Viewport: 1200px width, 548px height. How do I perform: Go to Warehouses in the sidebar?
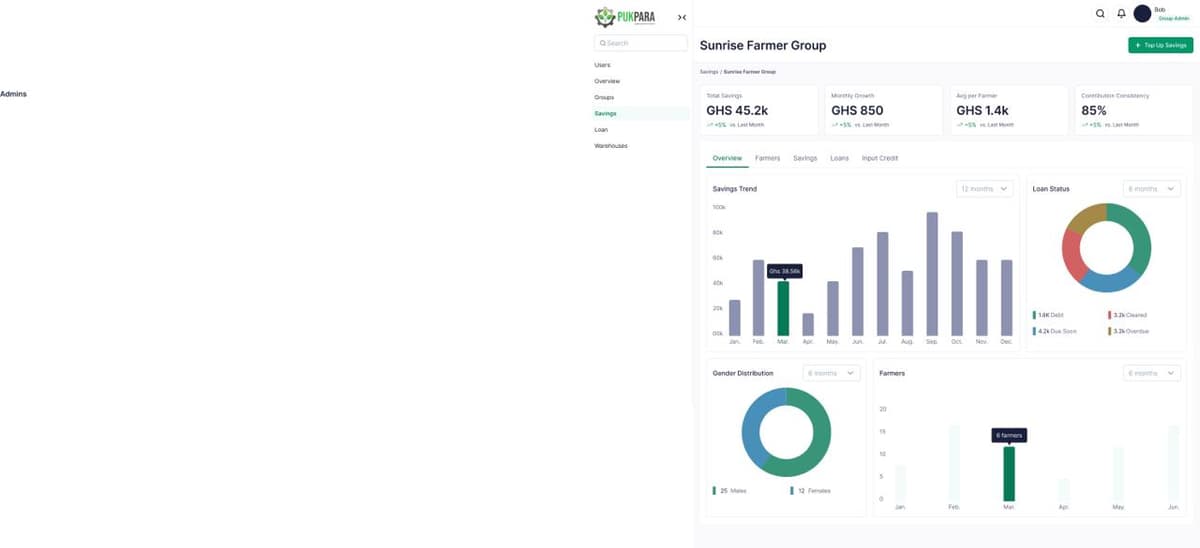(610, 146)
